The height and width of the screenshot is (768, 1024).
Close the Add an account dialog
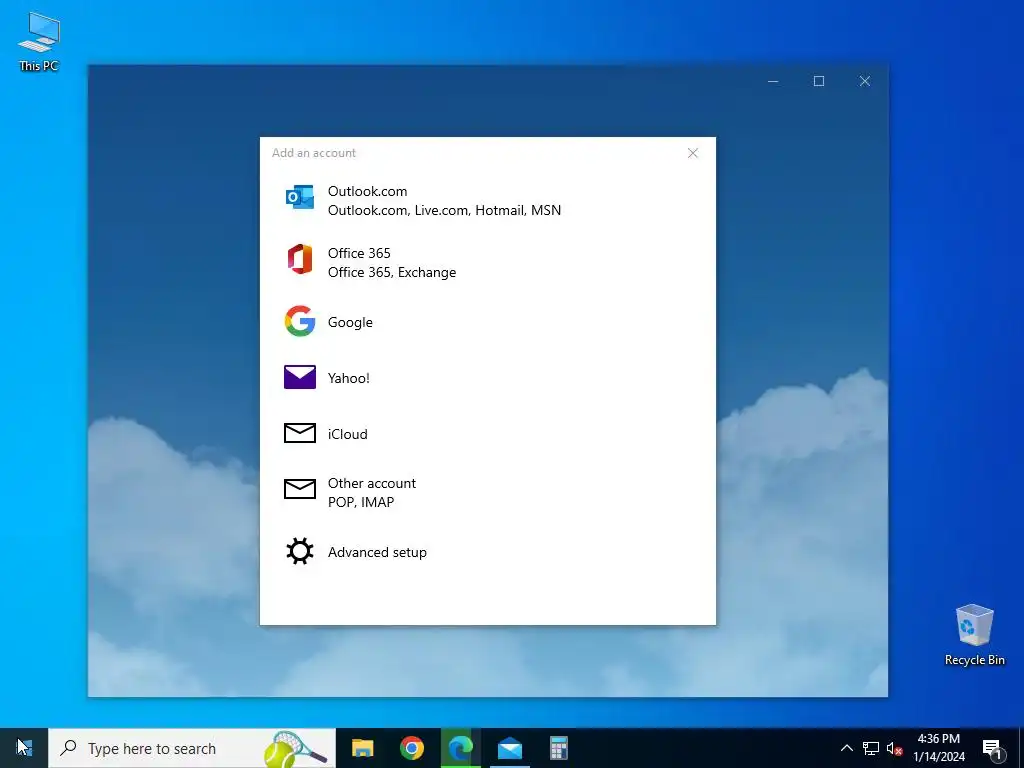[693, 153]
